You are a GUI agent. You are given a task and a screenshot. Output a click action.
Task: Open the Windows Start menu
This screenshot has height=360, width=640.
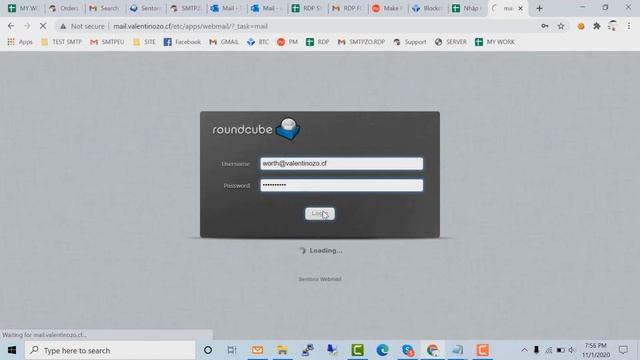click(12, 350)
